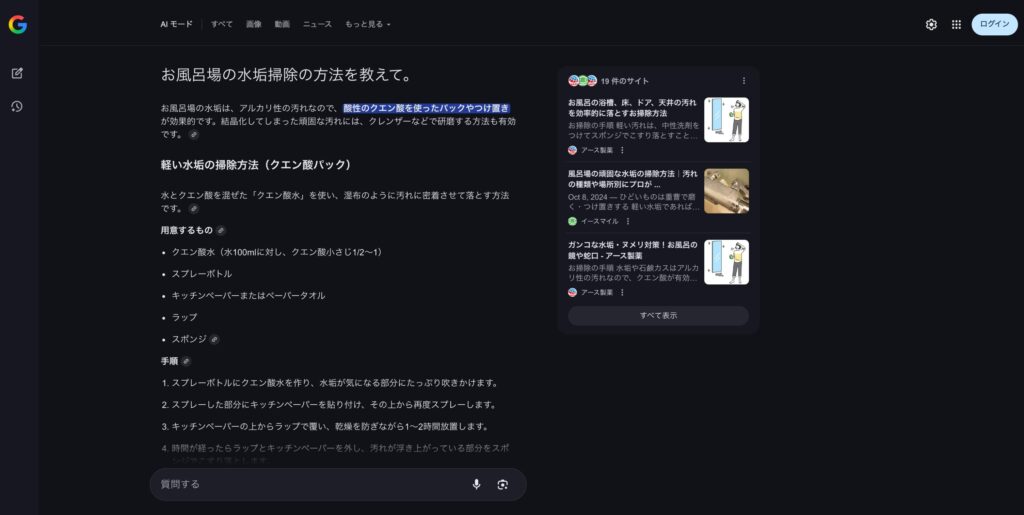
Task: Click the Google logo in the sidebar
Action: [17, 25]
